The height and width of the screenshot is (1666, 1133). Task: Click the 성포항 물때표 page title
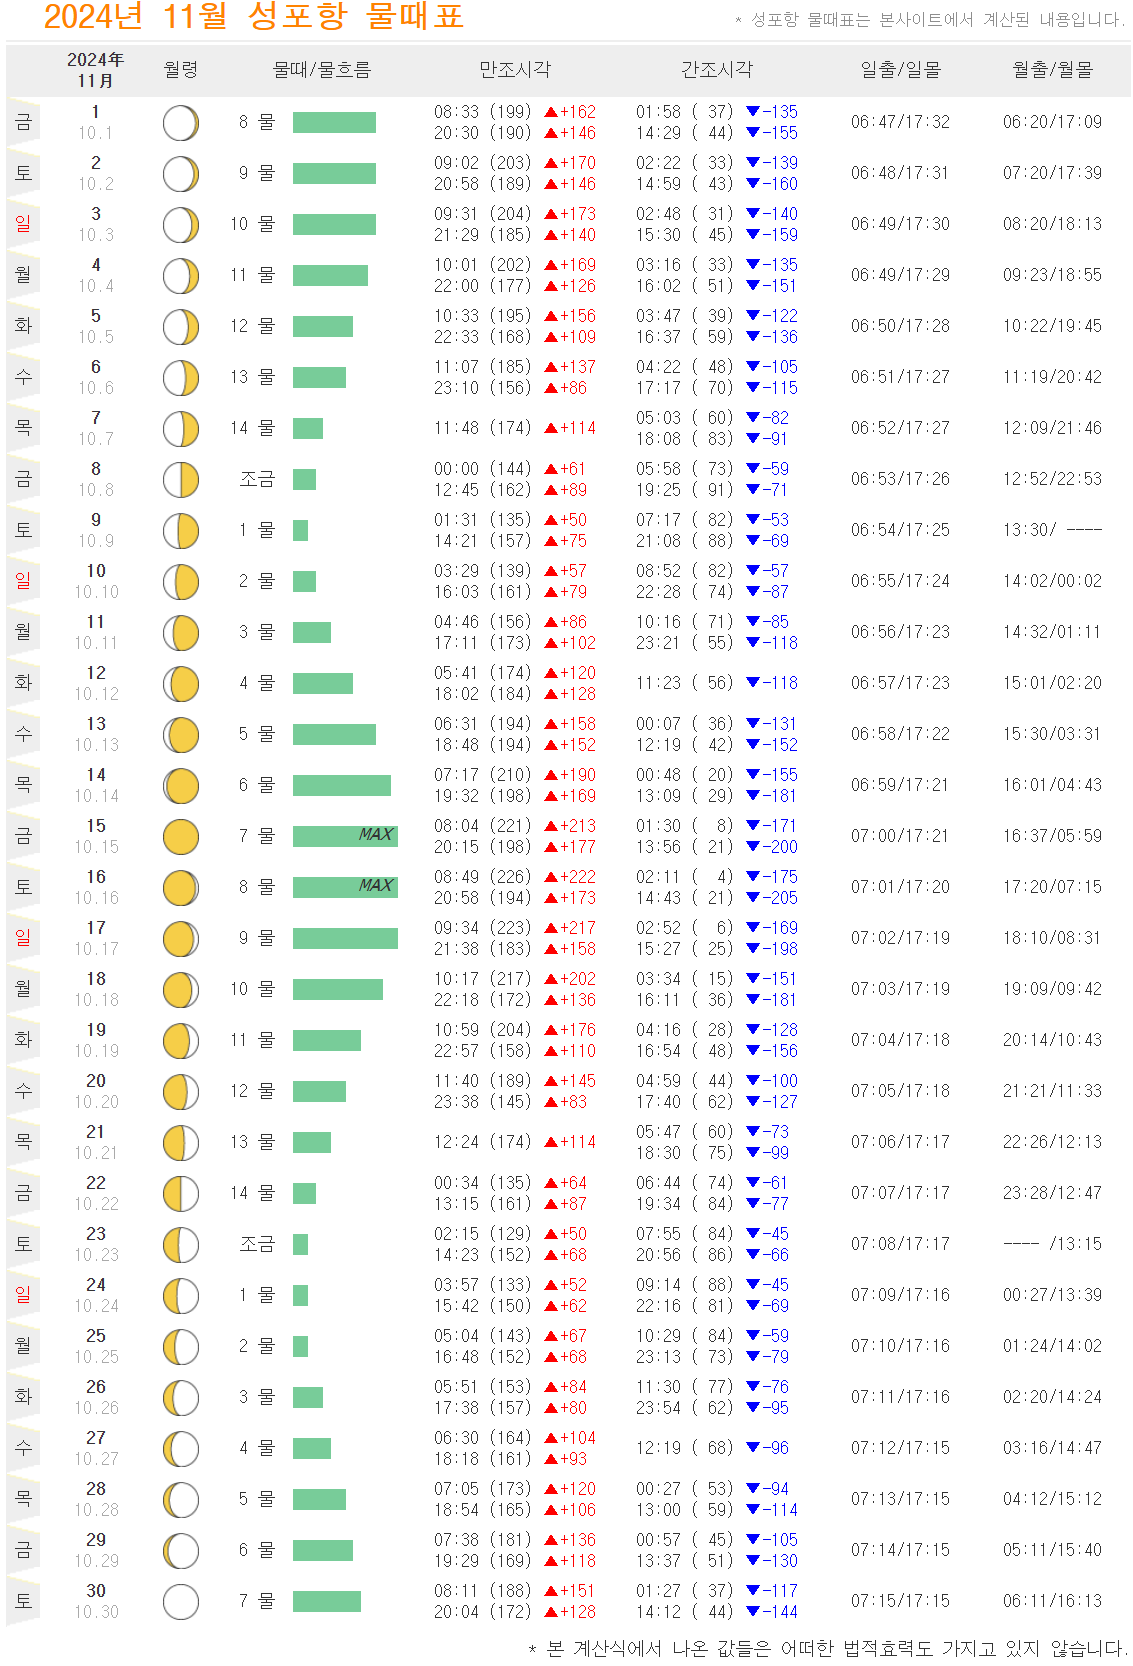254,16
